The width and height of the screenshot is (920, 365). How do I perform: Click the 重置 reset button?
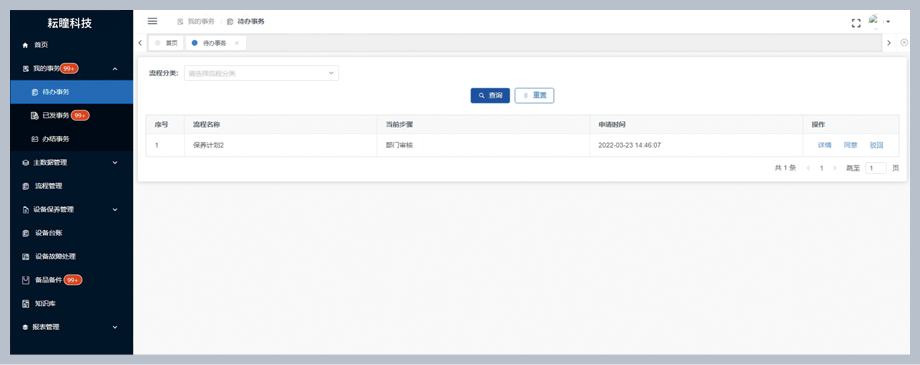click(535, 96)
